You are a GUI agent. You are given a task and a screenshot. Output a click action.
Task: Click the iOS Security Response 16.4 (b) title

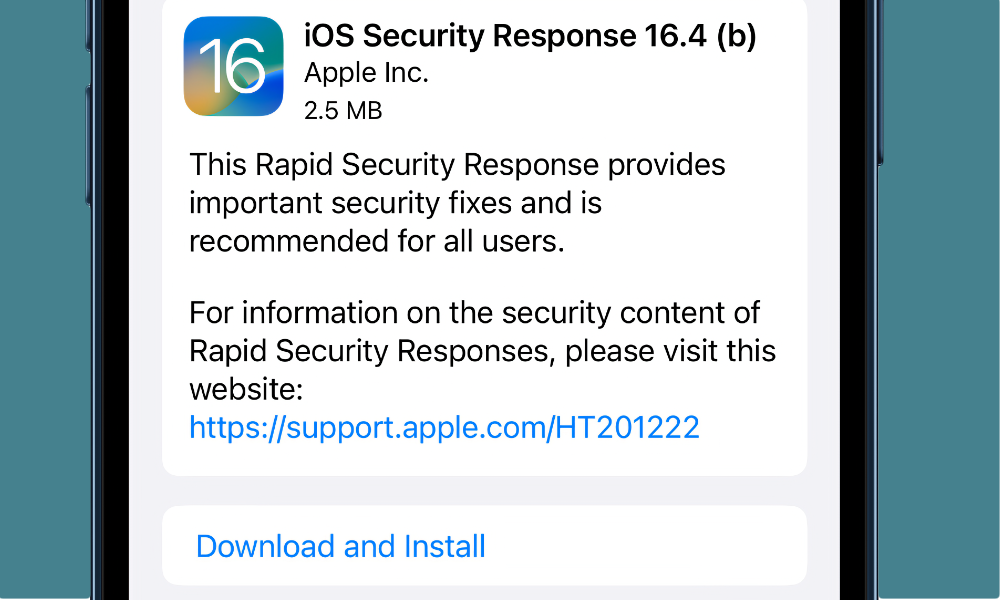(x=530, y=37)
